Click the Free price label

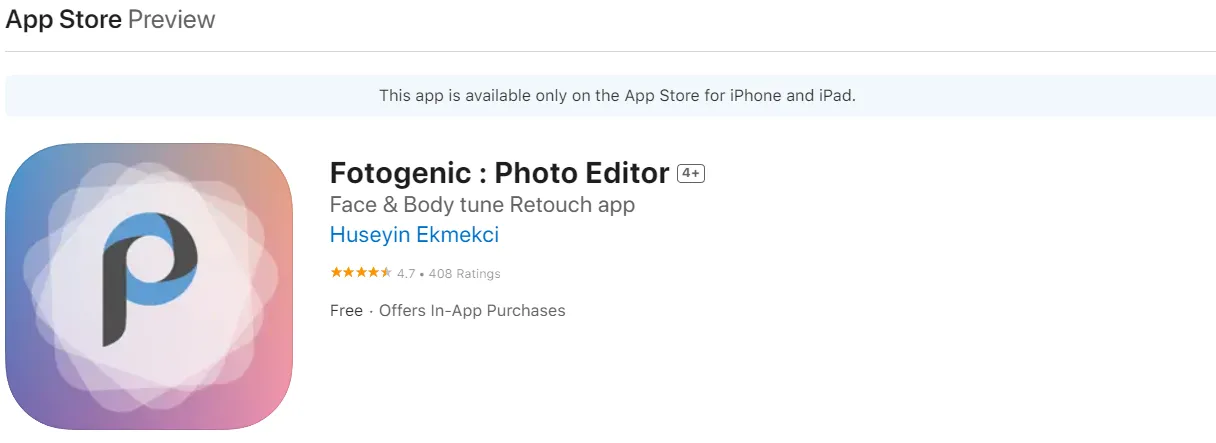pyautogui.click(x=346, y=310)
